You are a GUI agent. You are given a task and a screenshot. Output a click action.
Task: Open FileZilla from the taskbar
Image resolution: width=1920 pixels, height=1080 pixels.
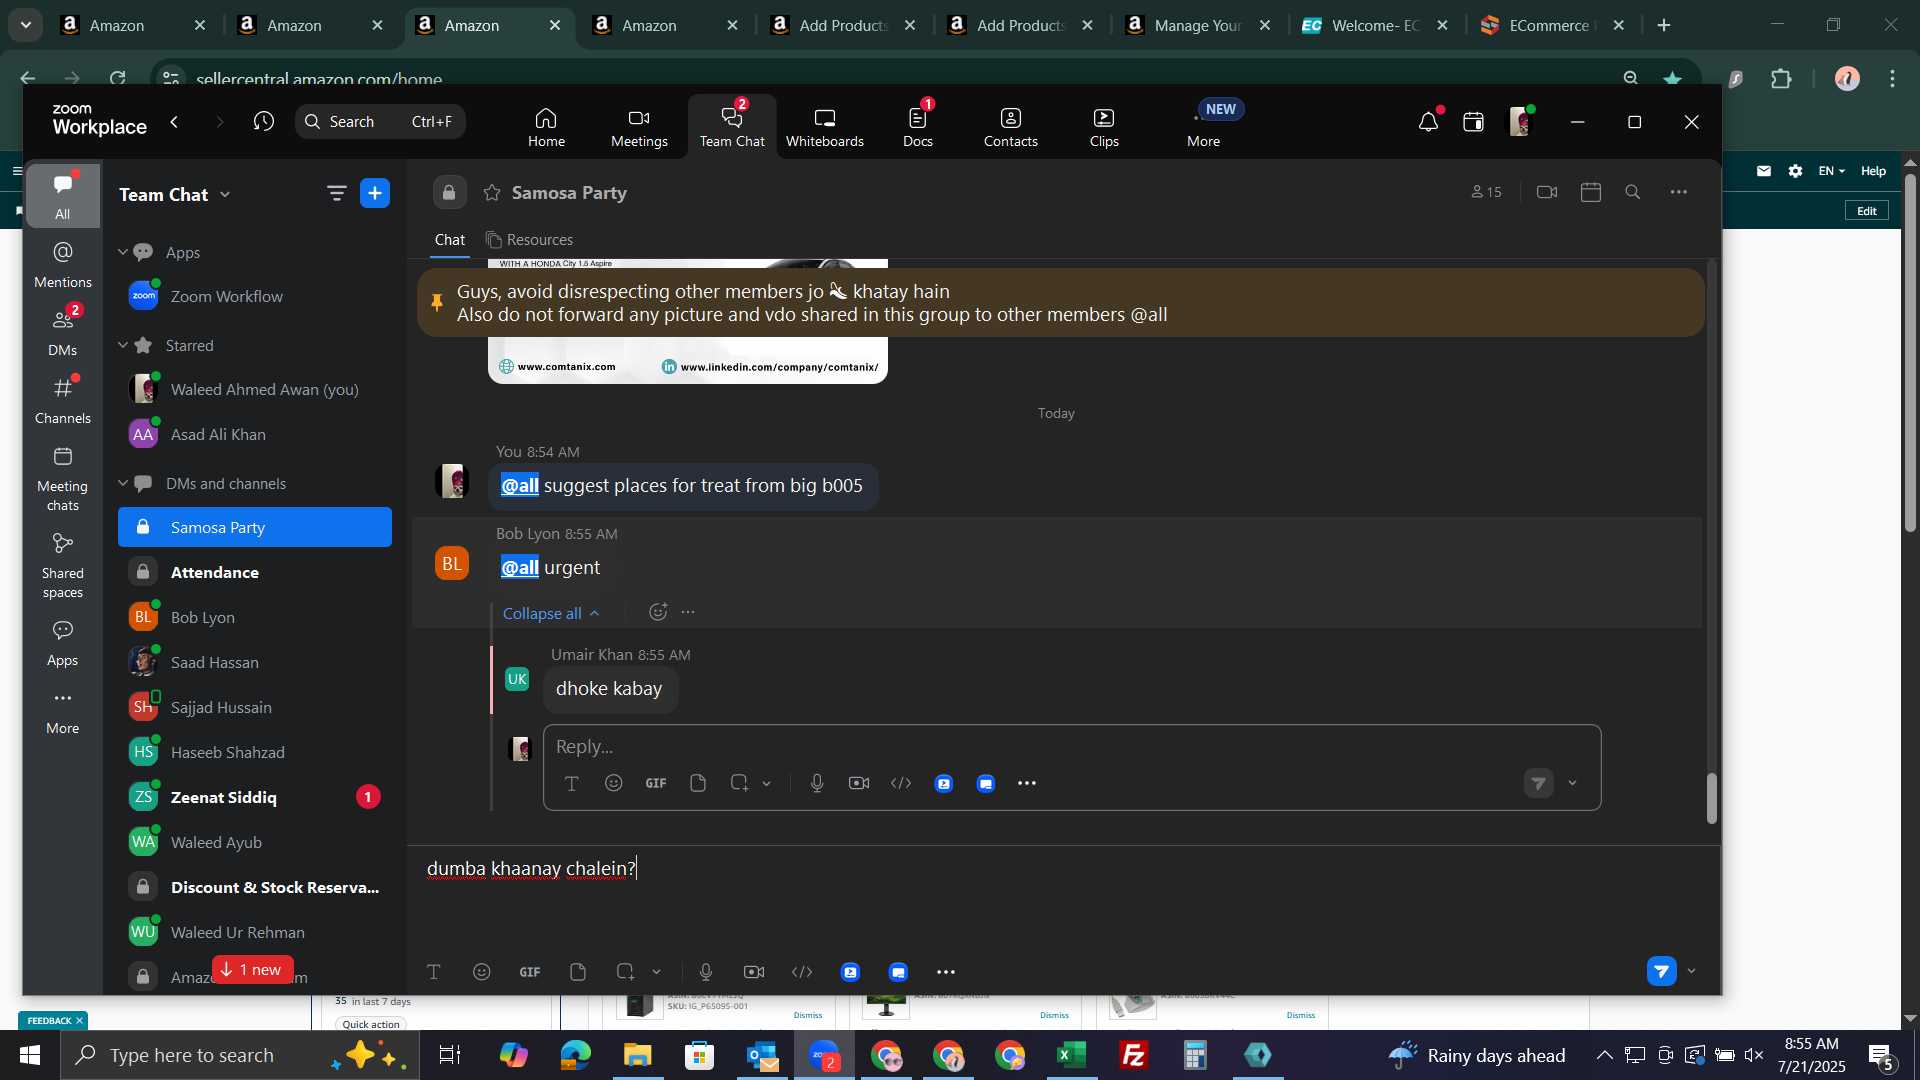[x=1134, y=1055]
